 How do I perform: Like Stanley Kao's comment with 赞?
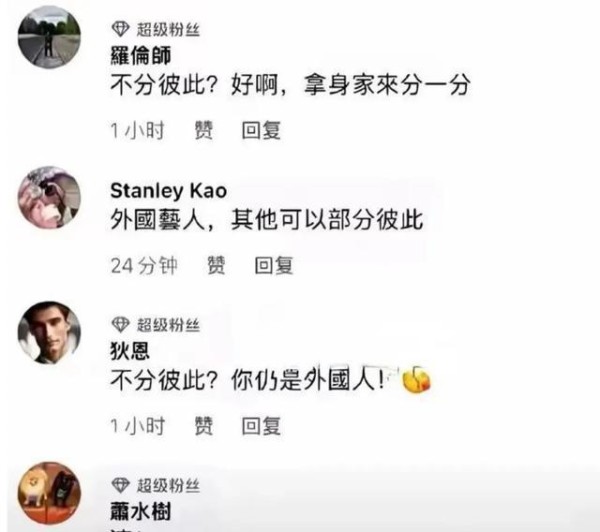(216, 265)
